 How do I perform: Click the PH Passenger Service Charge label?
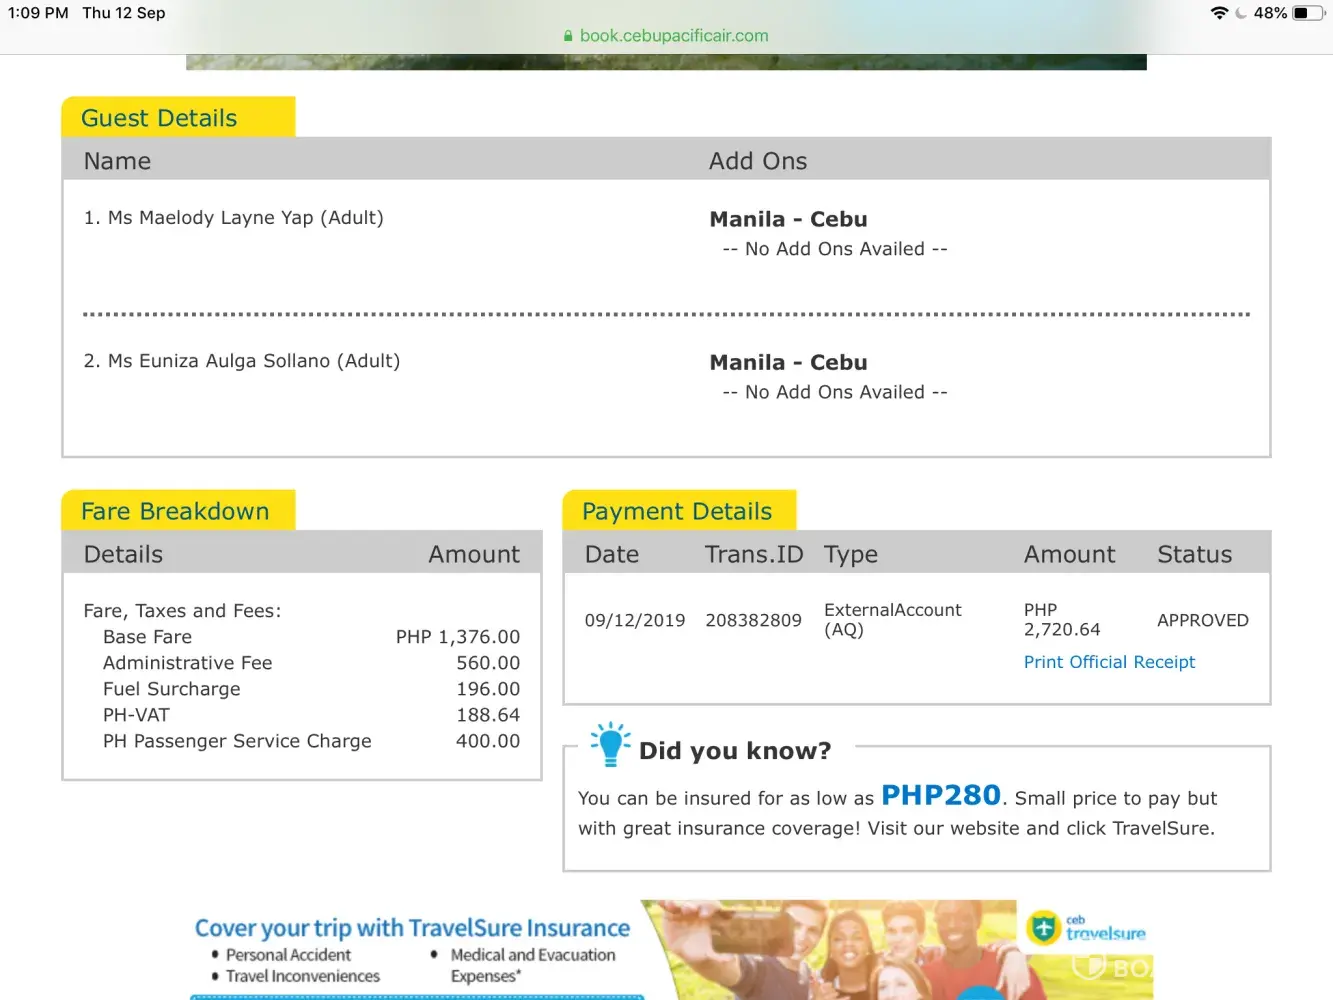coord(237,741)
